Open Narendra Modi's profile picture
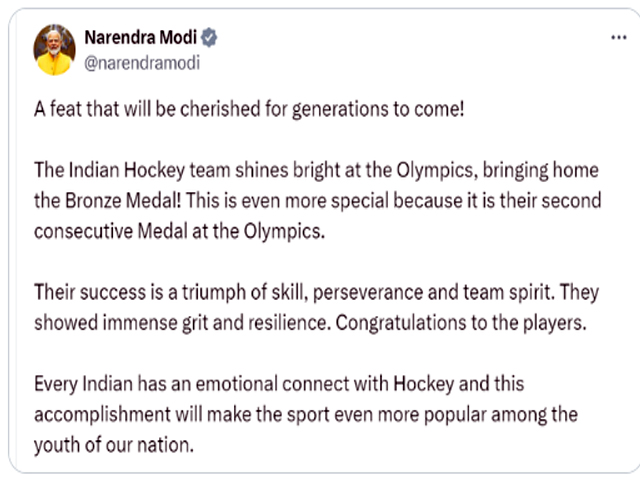The height and width of the screenshot is (480, 640). pos(54,50)
